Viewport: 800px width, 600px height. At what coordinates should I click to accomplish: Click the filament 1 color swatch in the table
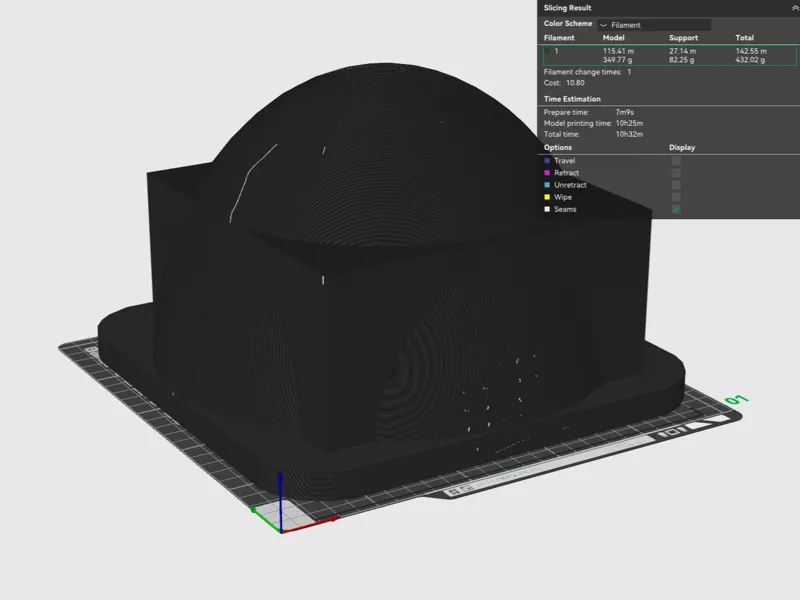548,51
